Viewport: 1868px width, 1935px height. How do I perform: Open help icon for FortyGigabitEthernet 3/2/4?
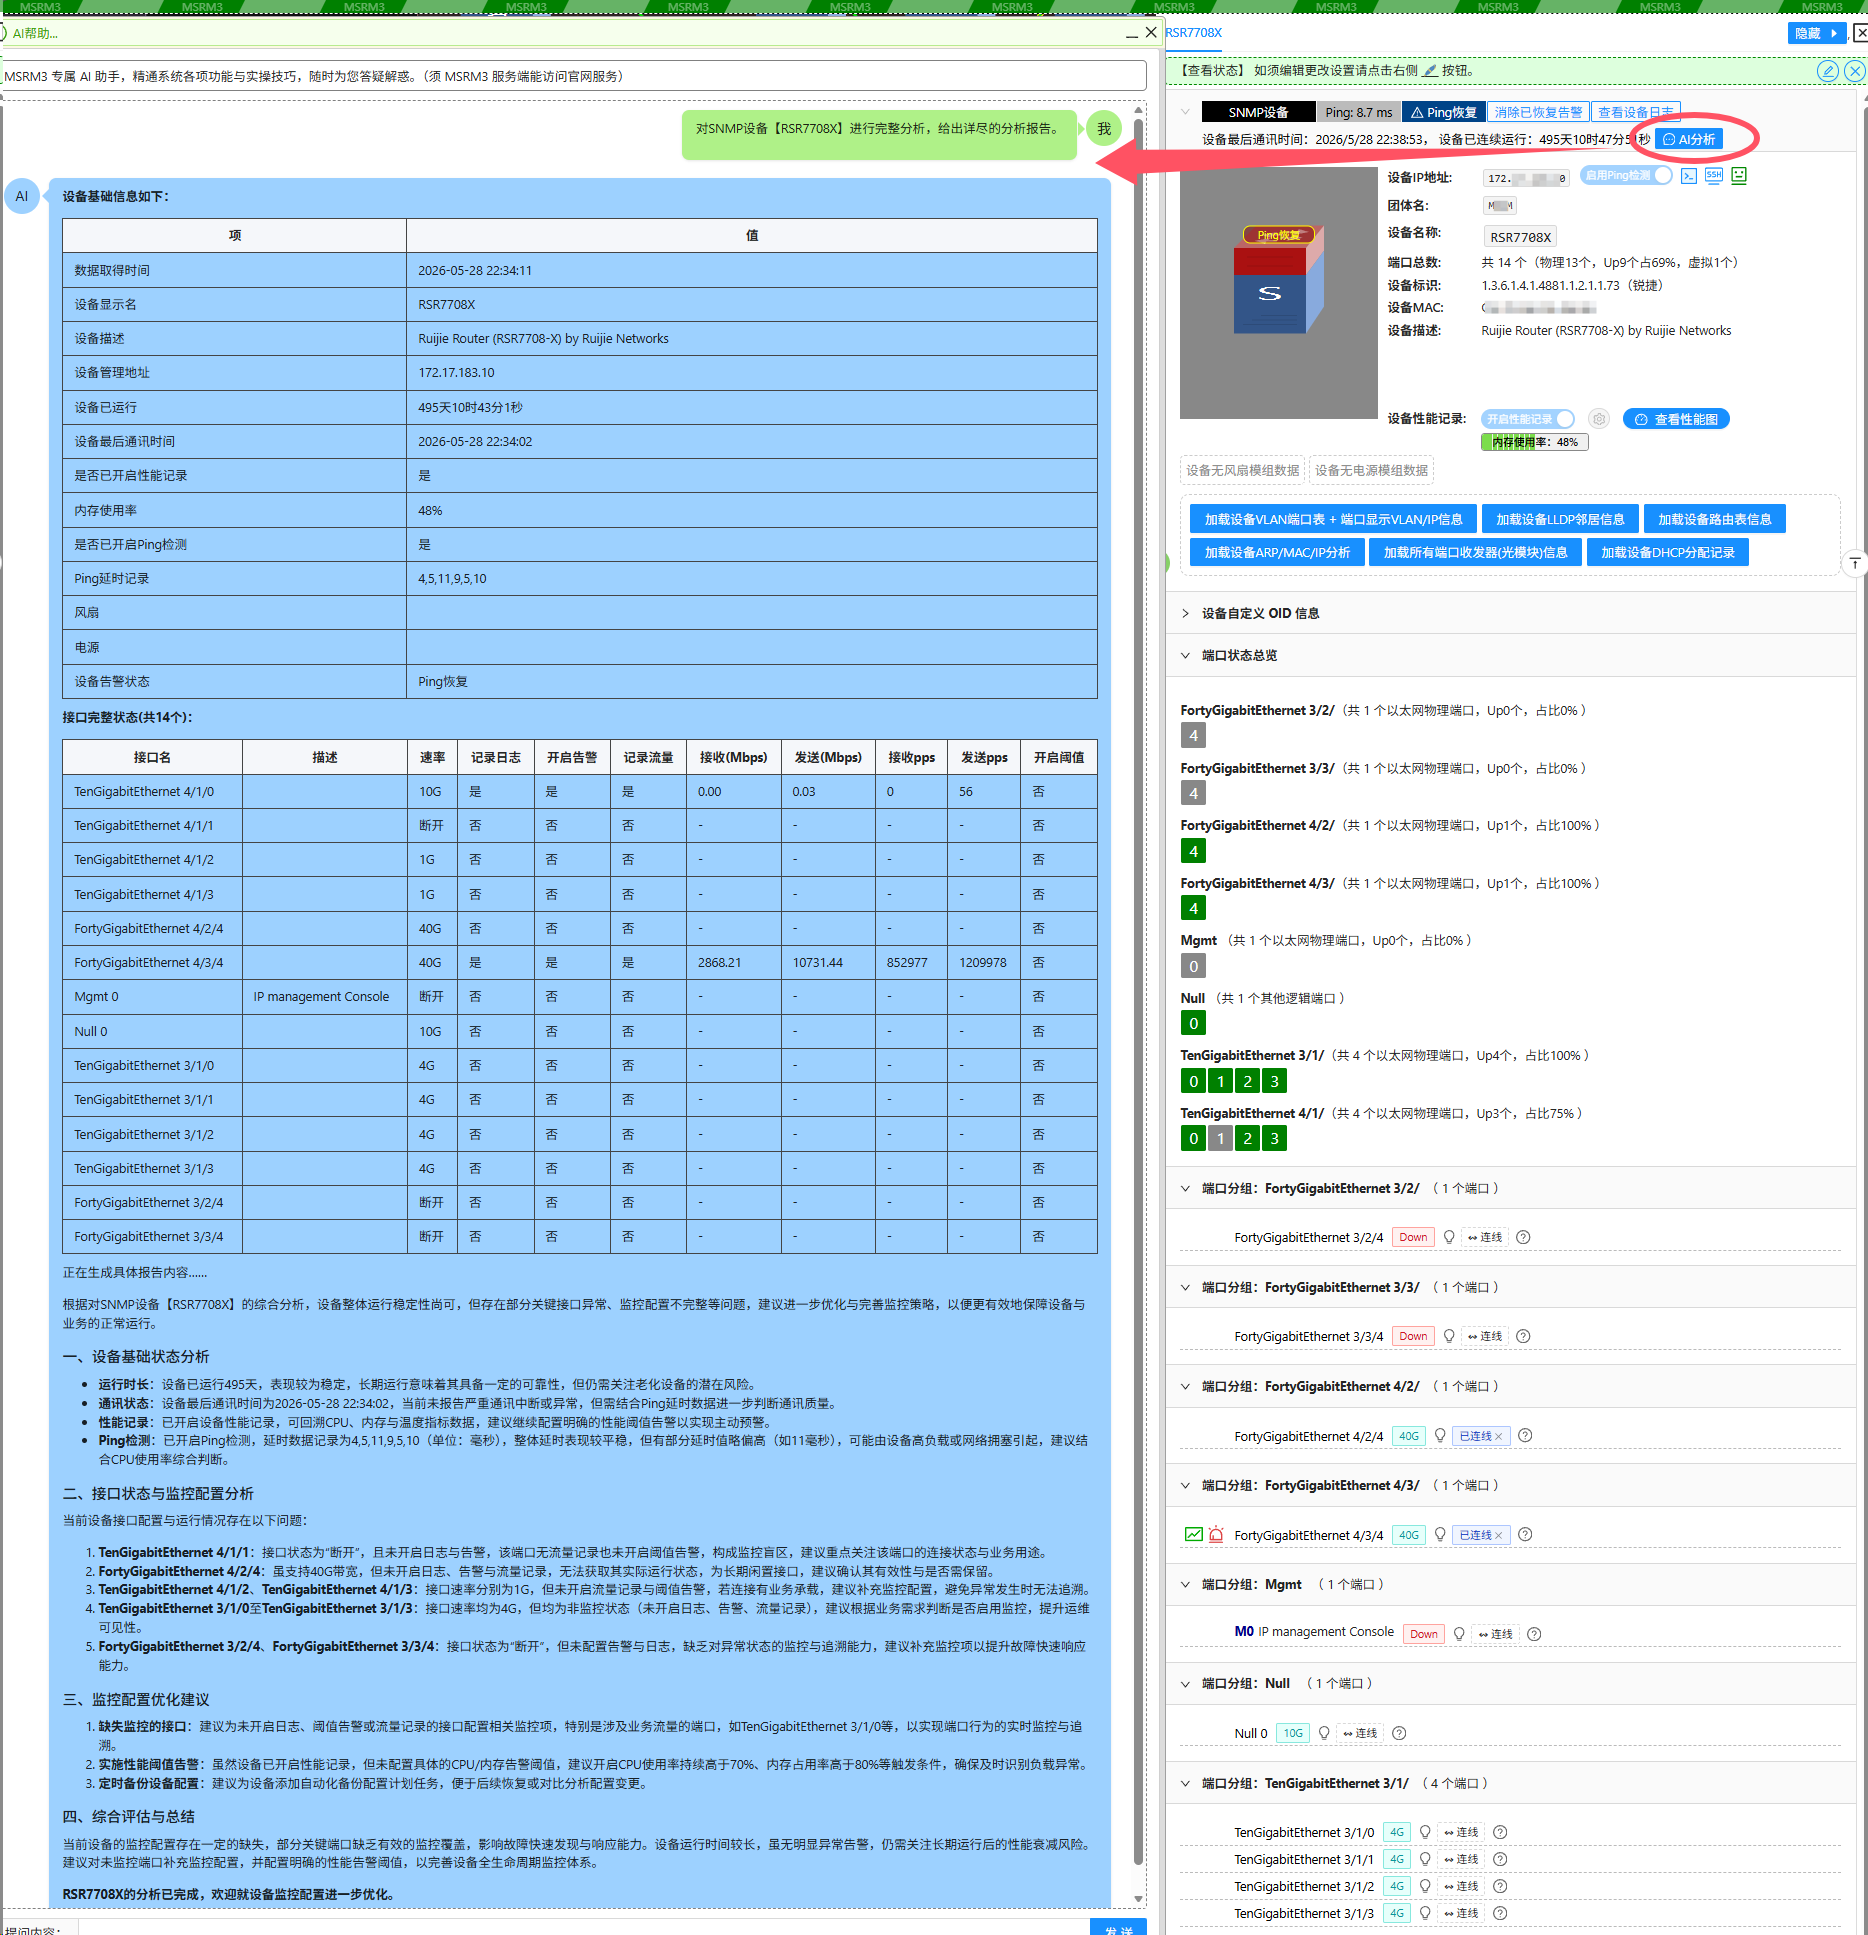pyautogui.click(x=1523, y=1237)
